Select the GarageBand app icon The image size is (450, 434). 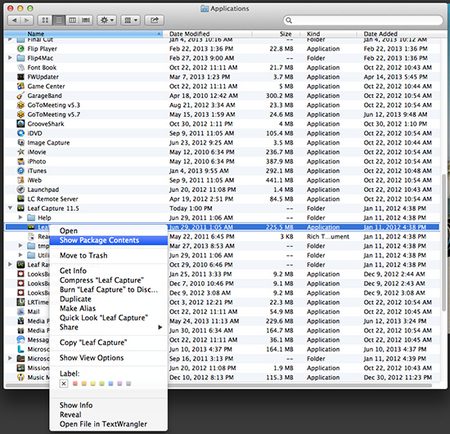coord(21,96)
